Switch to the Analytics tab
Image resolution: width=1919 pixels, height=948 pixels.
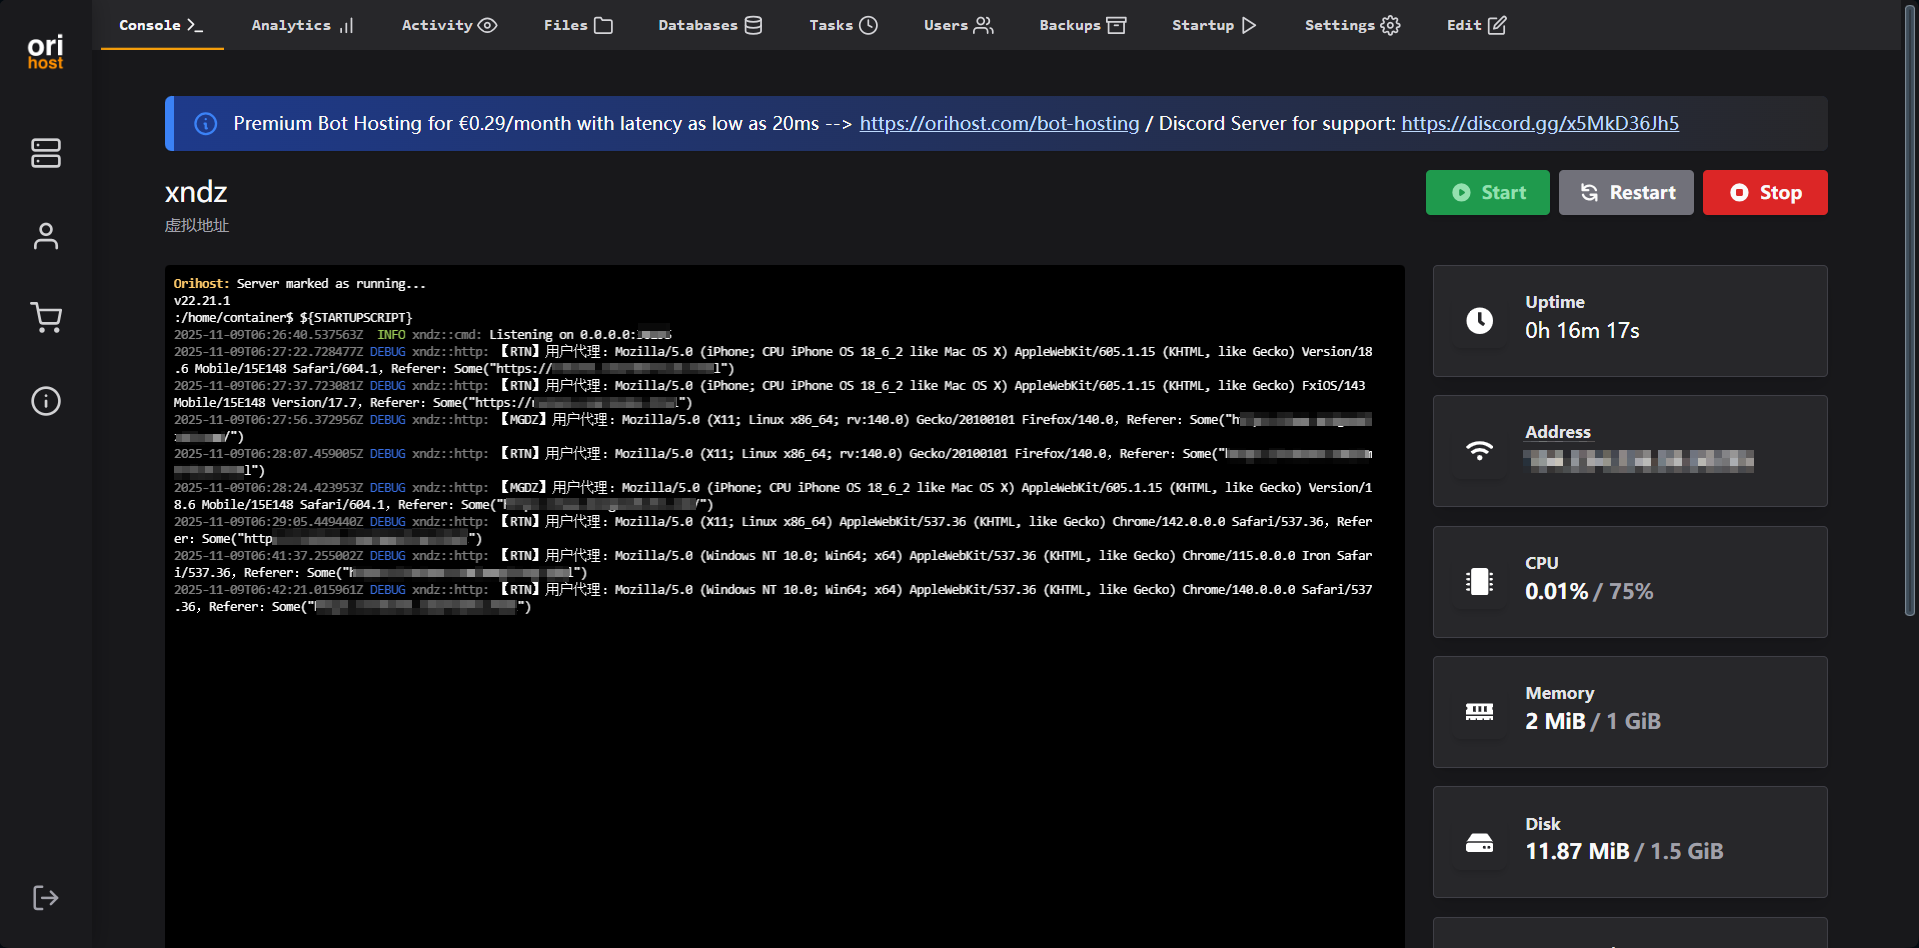[302, 25]
